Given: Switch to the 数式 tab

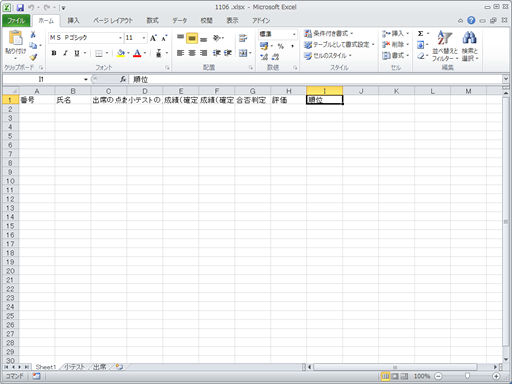Looking at the screenshot, I should (x=152, y=21).
